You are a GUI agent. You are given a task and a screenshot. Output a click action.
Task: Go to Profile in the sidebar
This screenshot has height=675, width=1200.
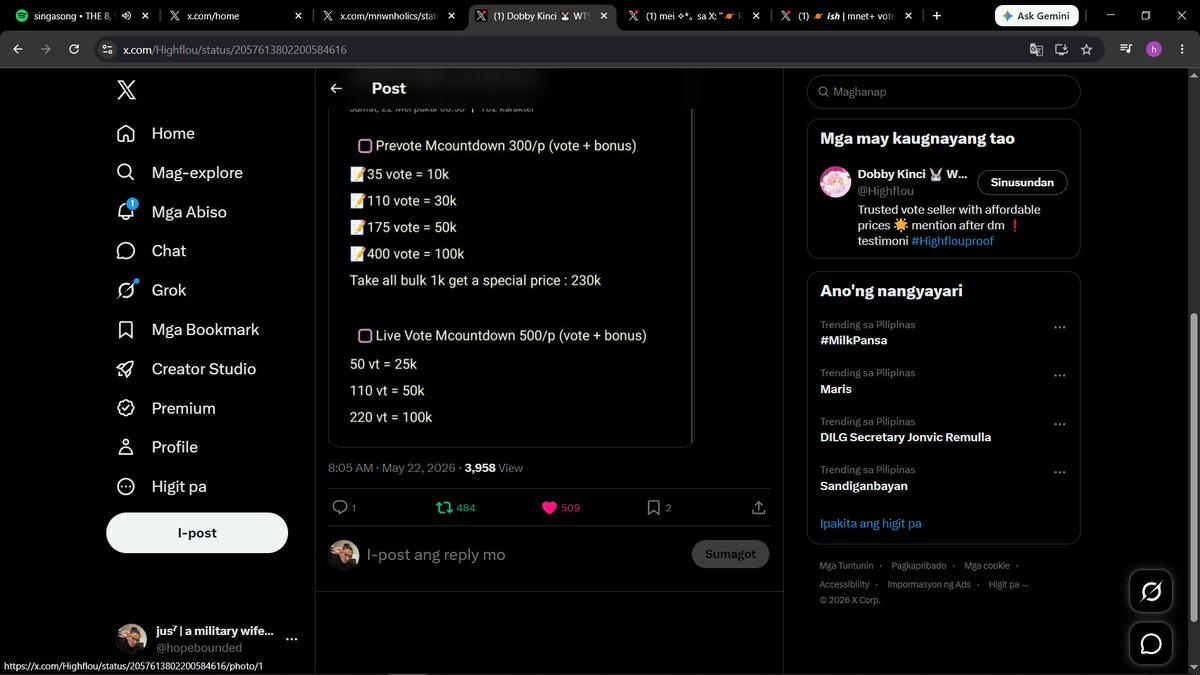pos(156,447)
